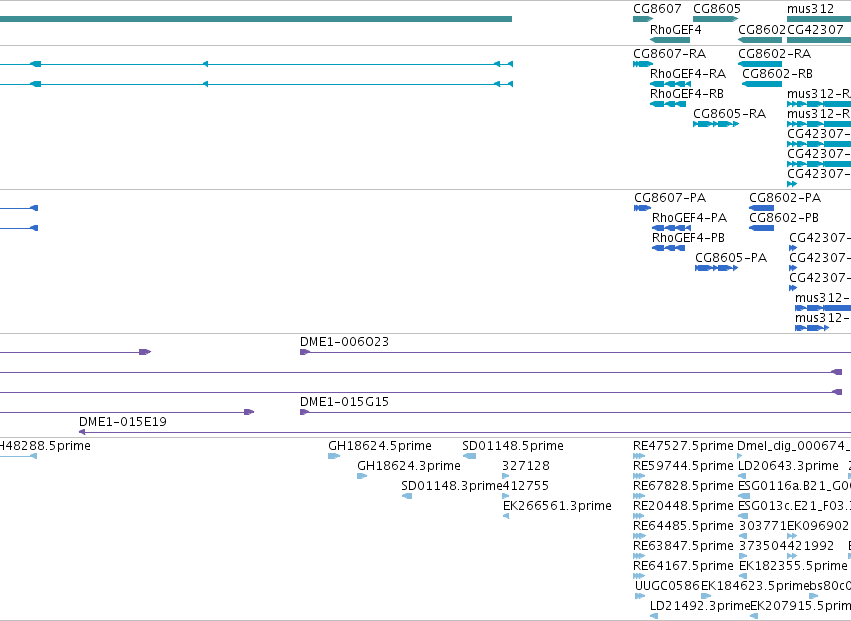This screenshot has width=851, height=621.
Task: Select the mus312 gene name
Action: click(x=810, y=9)
